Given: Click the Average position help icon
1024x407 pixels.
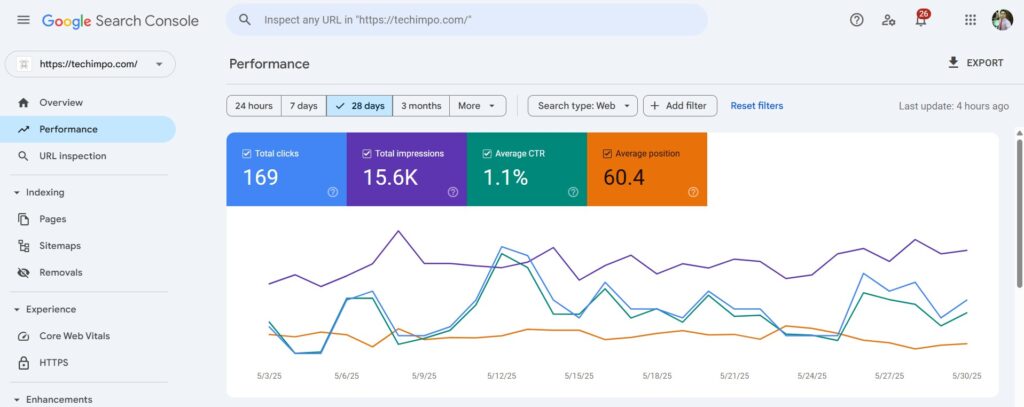Looking at the screenshot, I should point(693,192).
